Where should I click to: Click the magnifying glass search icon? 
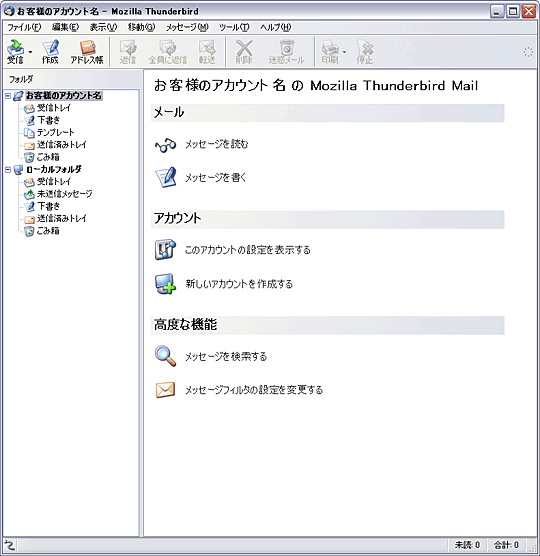(x=165, y=356)
